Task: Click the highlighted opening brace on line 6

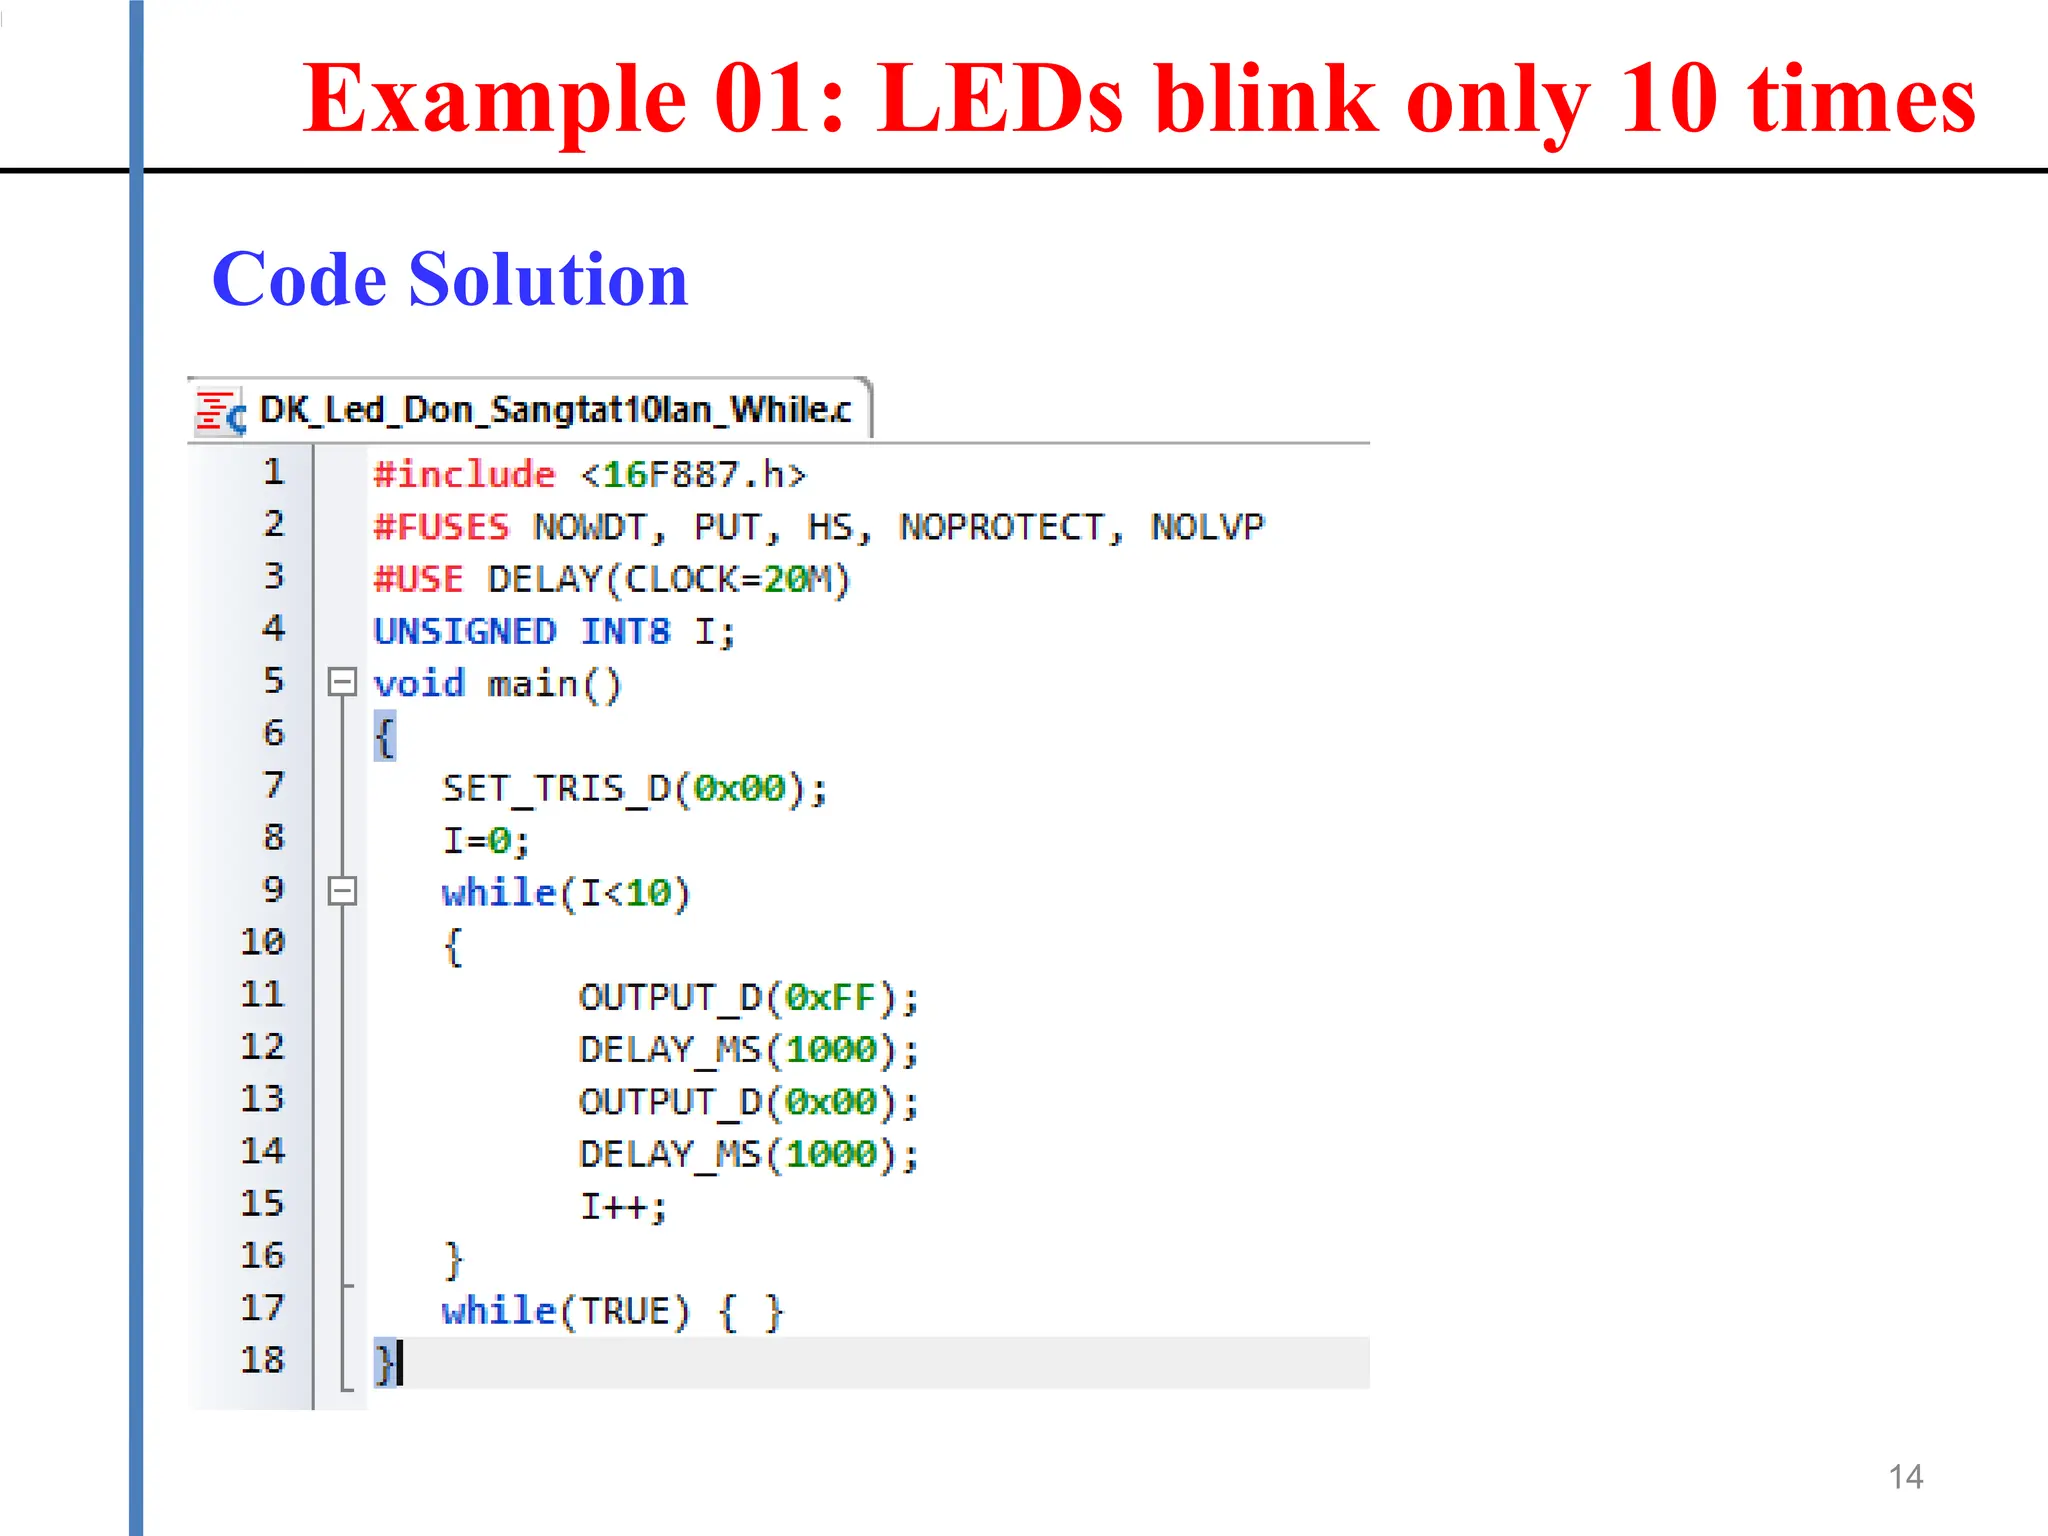Action: (x=385, y=736)
